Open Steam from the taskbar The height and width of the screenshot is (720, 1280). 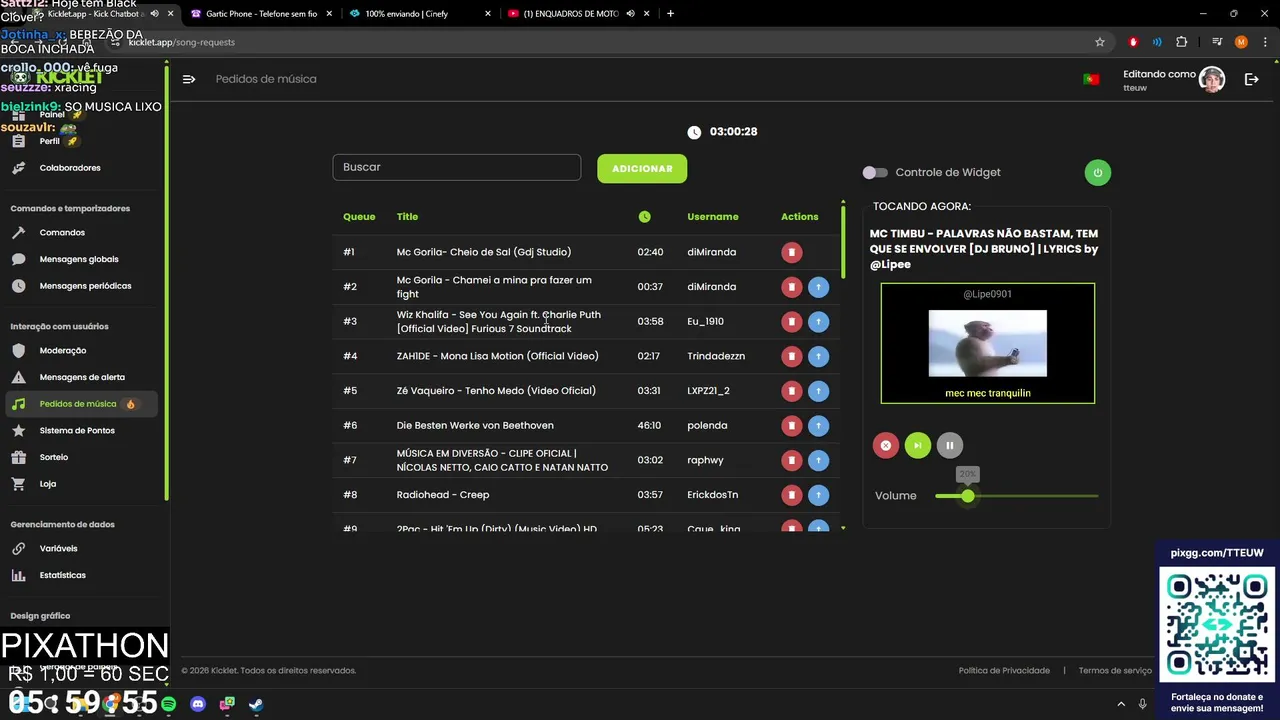(x=256, y=704)
